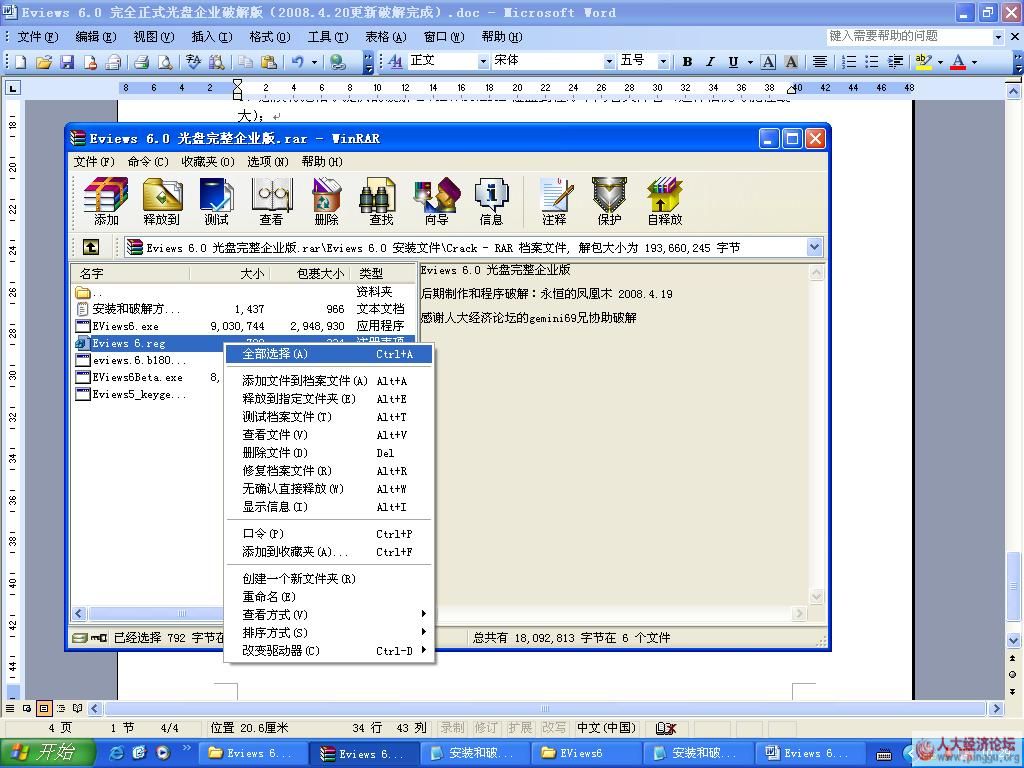Expand the WinRAR address path dropdown
1024x768 pixels.
point(814,247)
